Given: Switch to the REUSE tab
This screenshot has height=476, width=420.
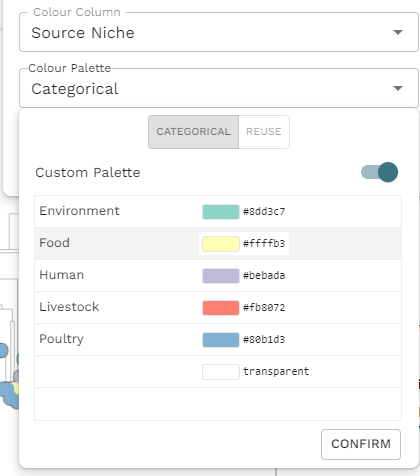Looking at the screenshot, I should point(264,132).
